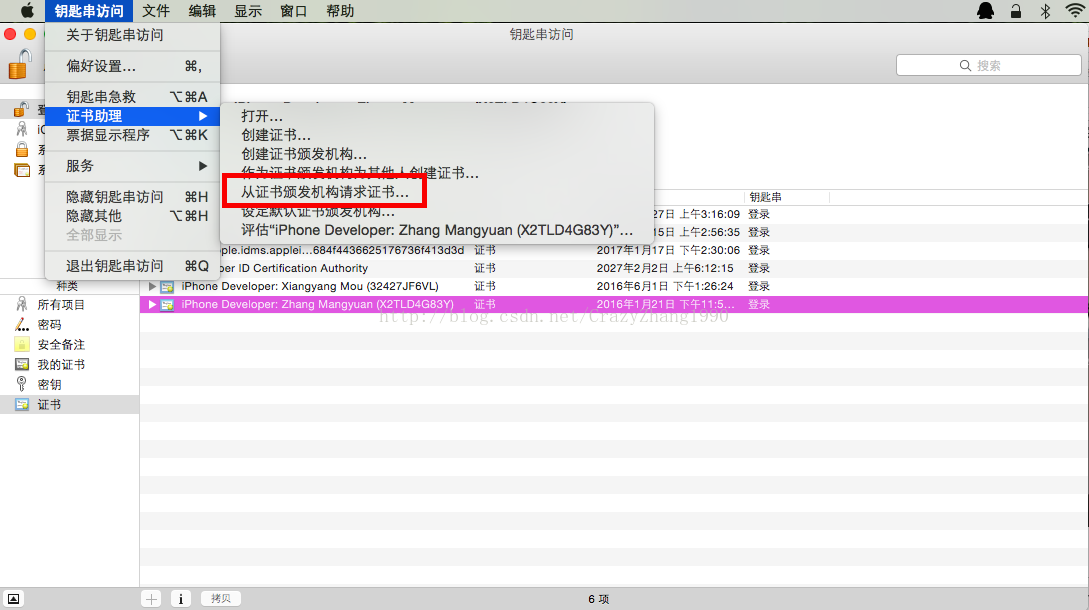The image size is (1089, 610).
Task: Open 钥匙串访问 application menu
Action: tap(89, 11)
